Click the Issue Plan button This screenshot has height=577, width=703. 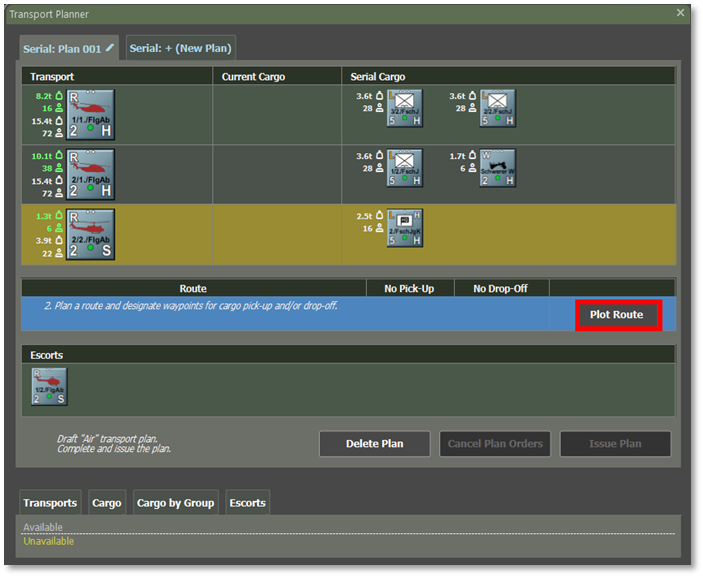coord(615,444)
